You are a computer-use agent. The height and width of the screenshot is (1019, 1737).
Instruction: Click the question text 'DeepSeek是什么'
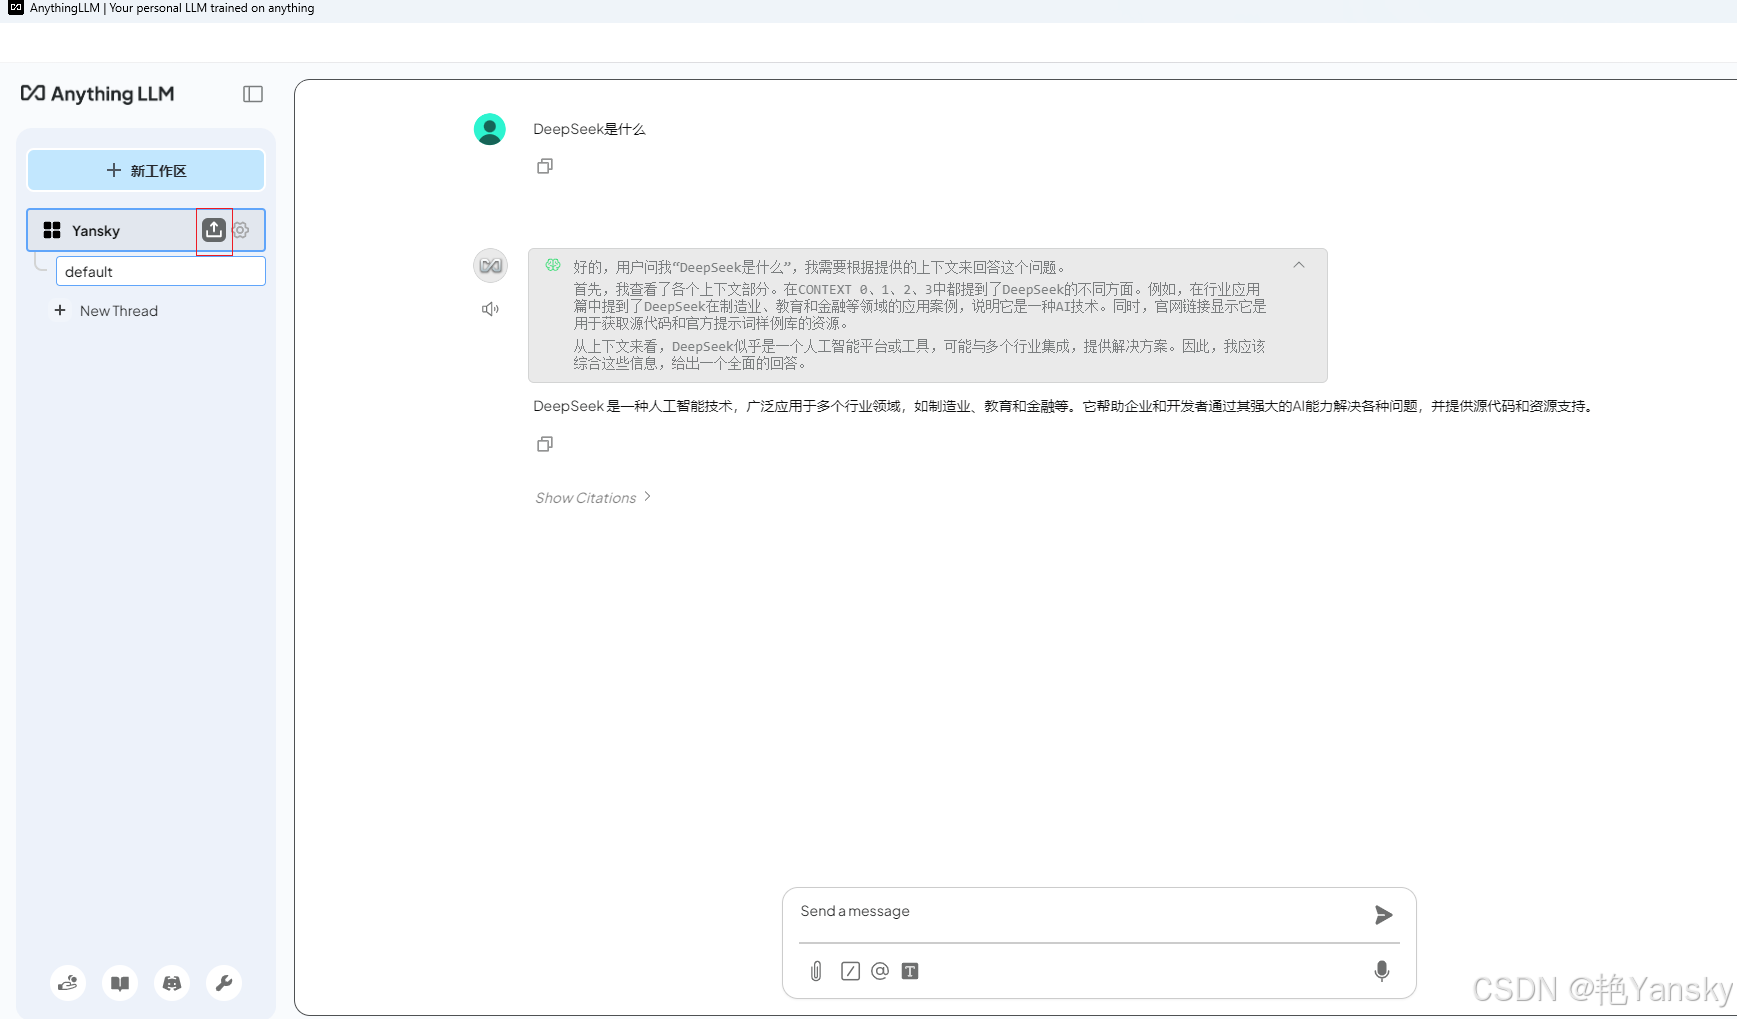589,129
